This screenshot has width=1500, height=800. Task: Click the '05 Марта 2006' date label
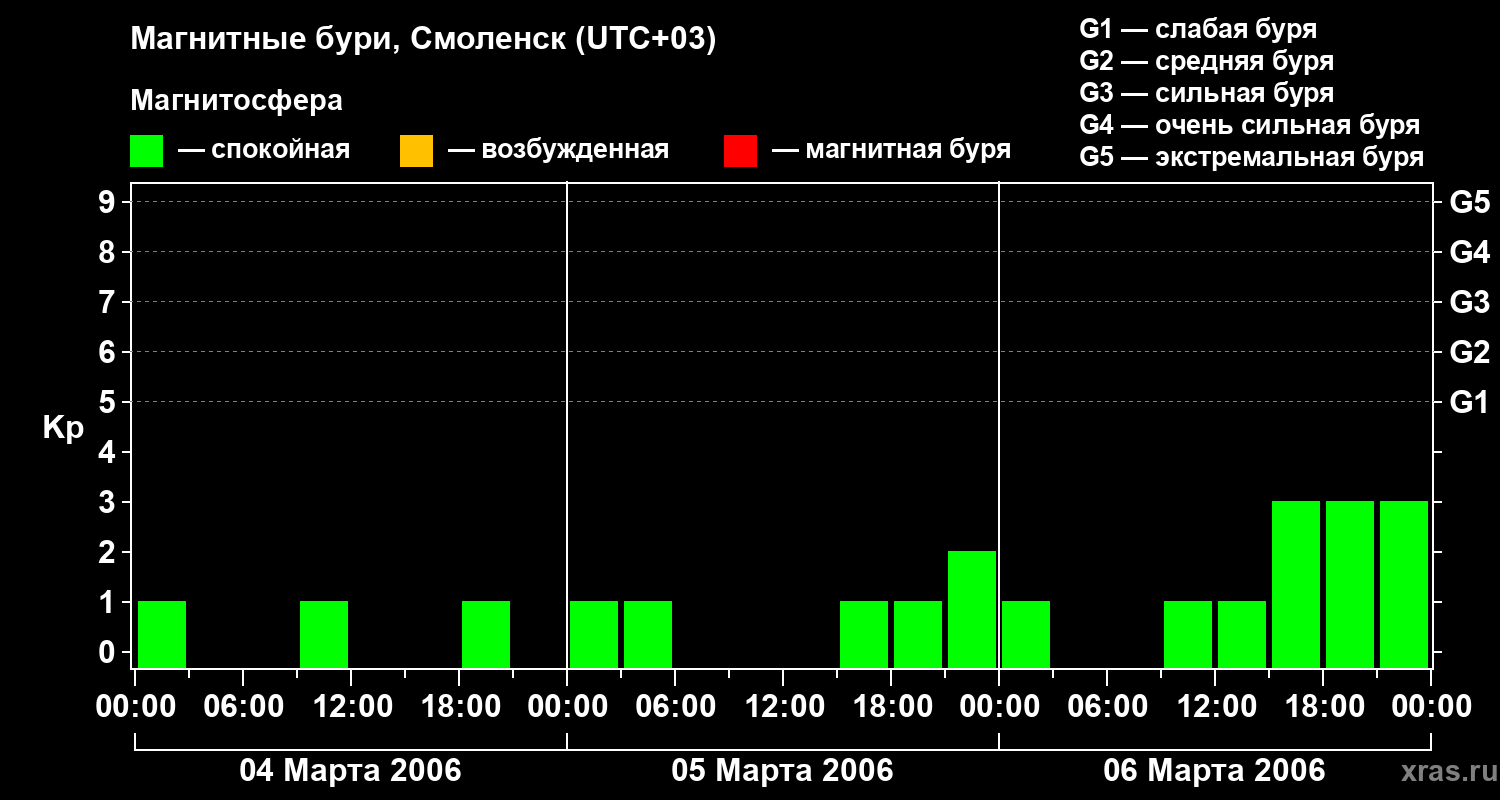[x=782, y=771]
